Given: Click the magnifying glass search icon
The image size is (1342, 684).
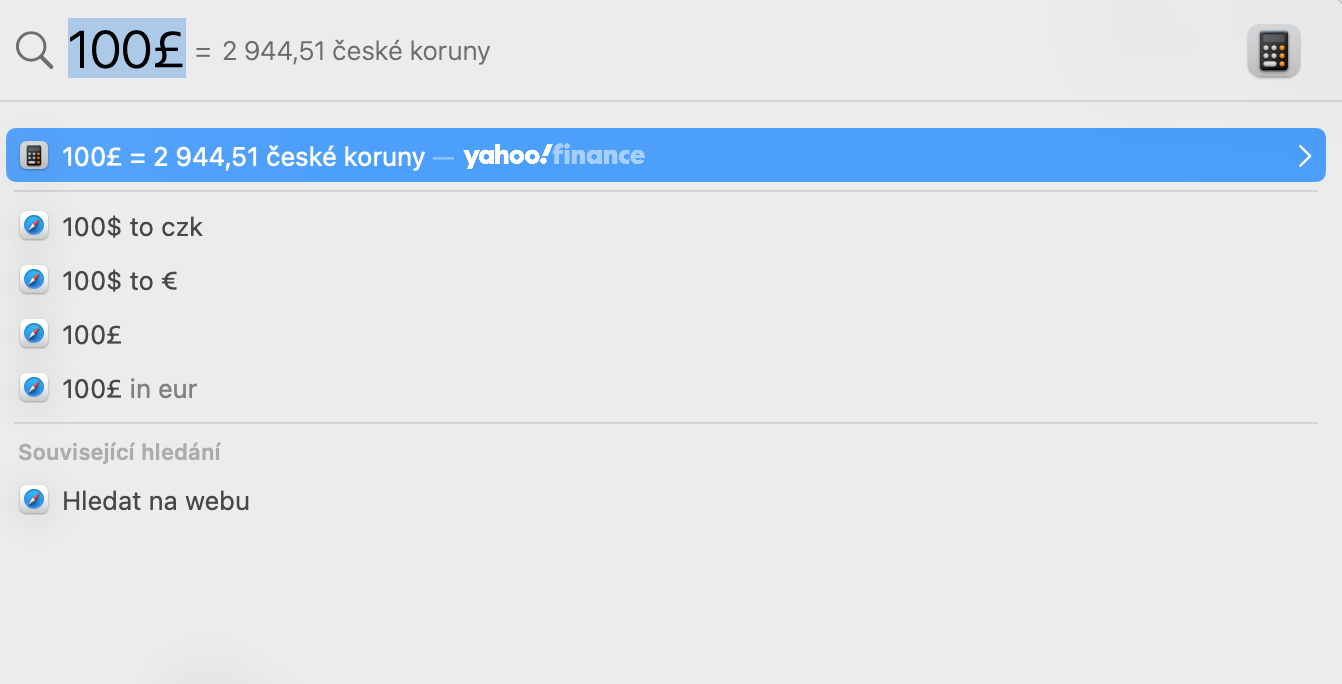Looking at the screenshot, I should pos(35,50).
